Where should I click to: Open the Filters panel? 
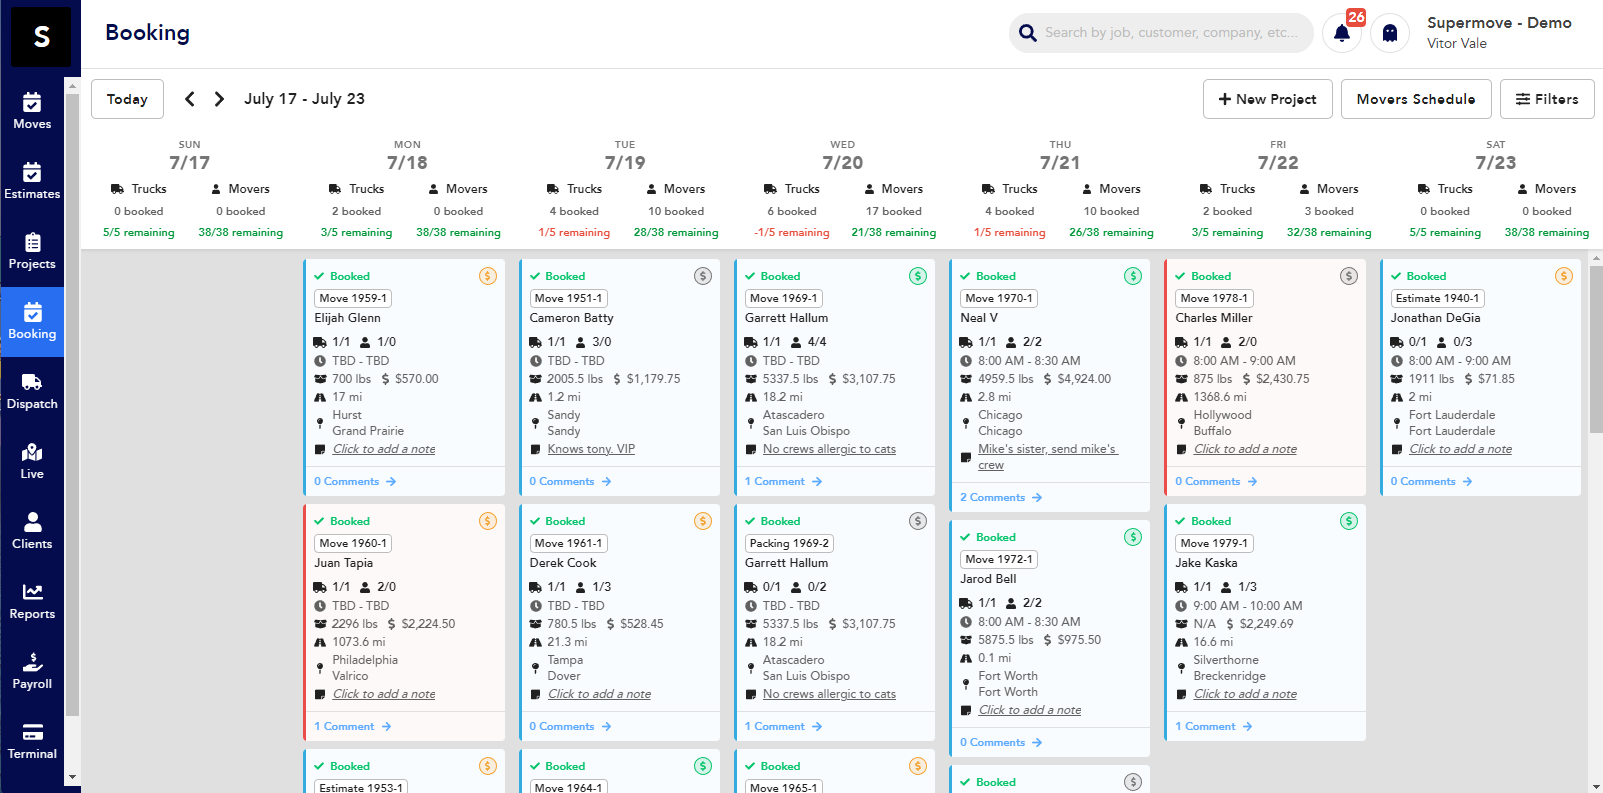(x=1546, y=99)
